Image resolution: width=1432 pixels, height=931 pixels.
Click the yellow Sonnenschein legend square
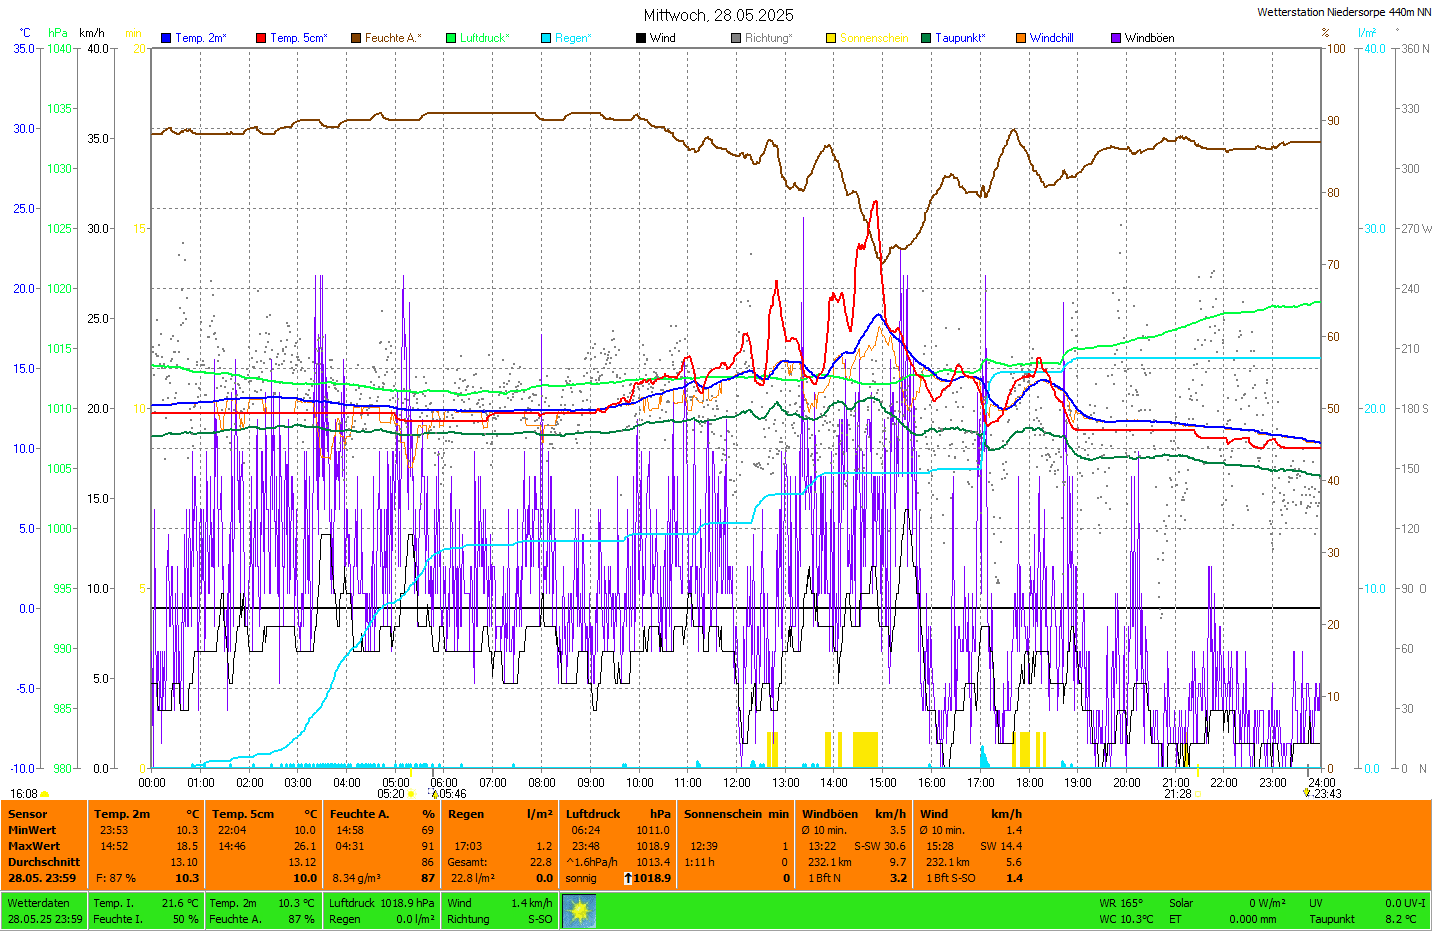pos(831,38)
